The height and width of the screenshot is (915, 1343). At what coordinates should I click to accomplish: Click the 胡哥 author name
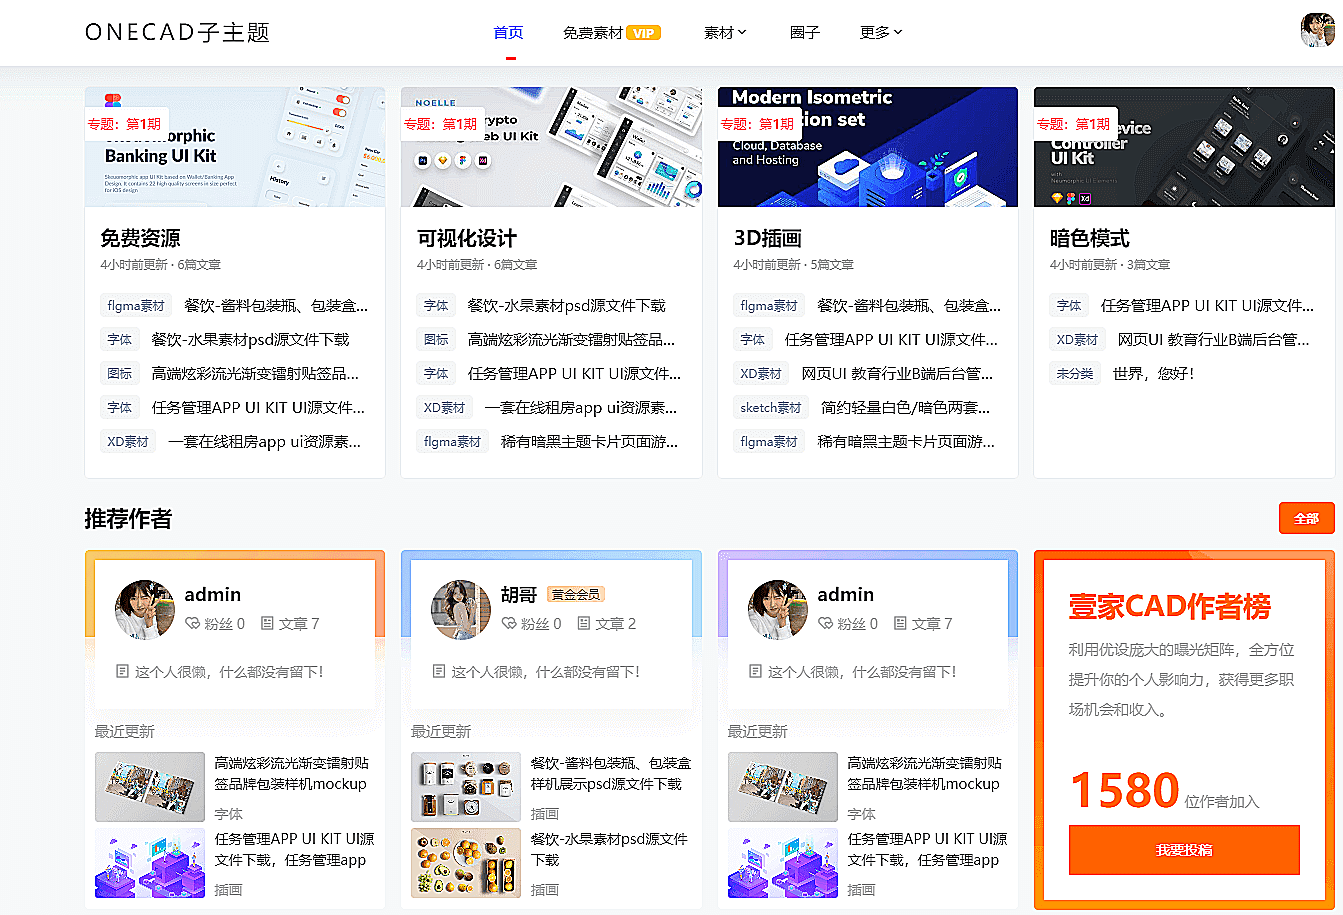pos(519,595)
